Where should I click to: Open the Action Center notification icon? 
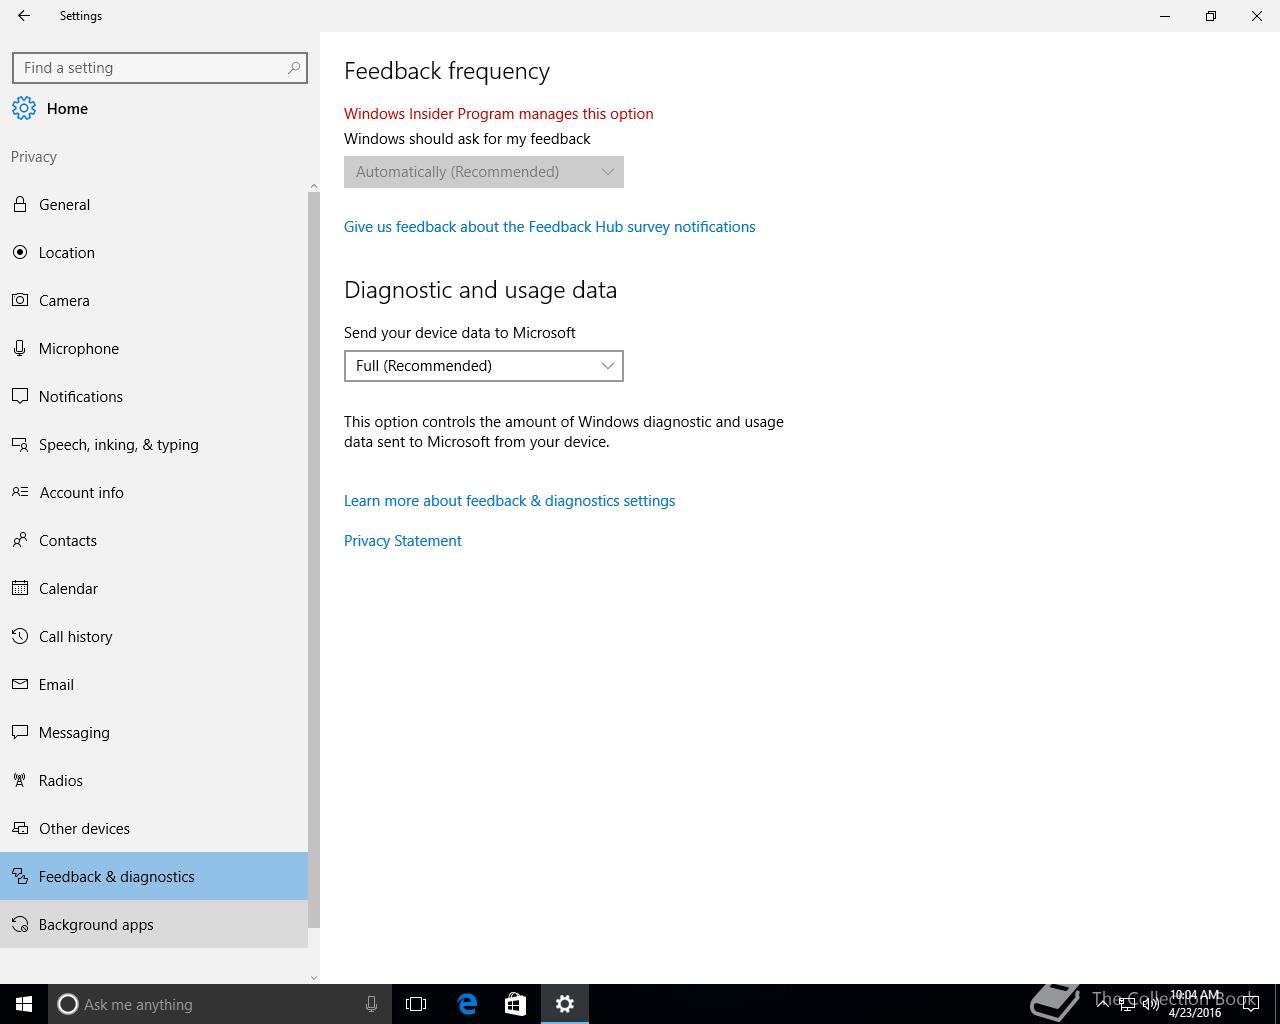pos(1250,1004)
